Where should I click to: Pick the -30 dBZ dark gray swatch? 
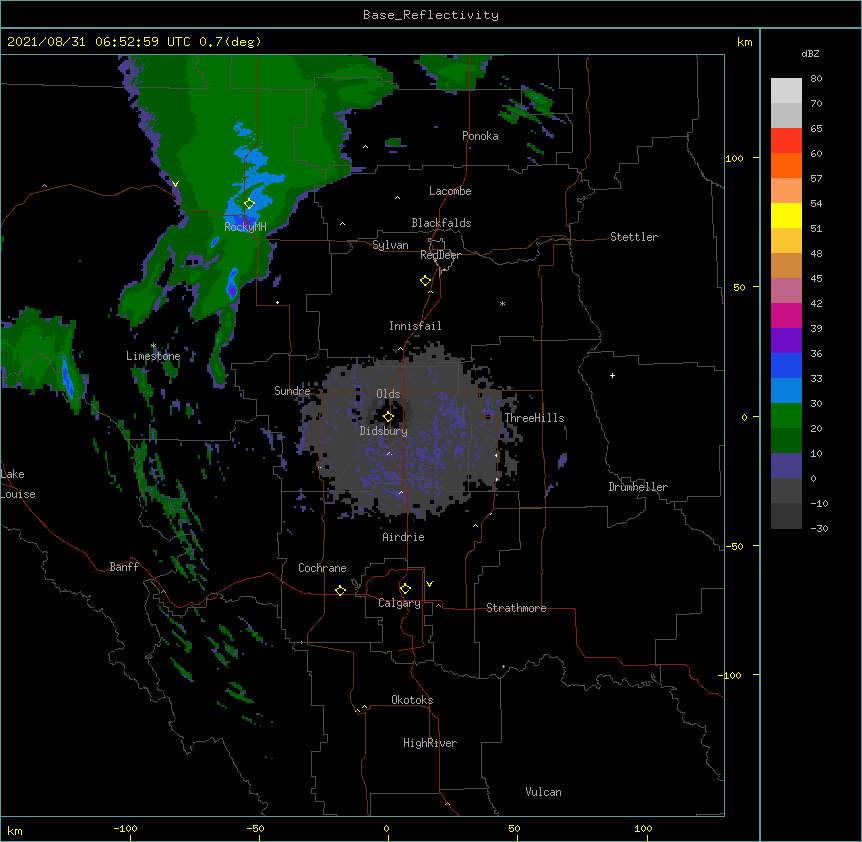[786, 516]
